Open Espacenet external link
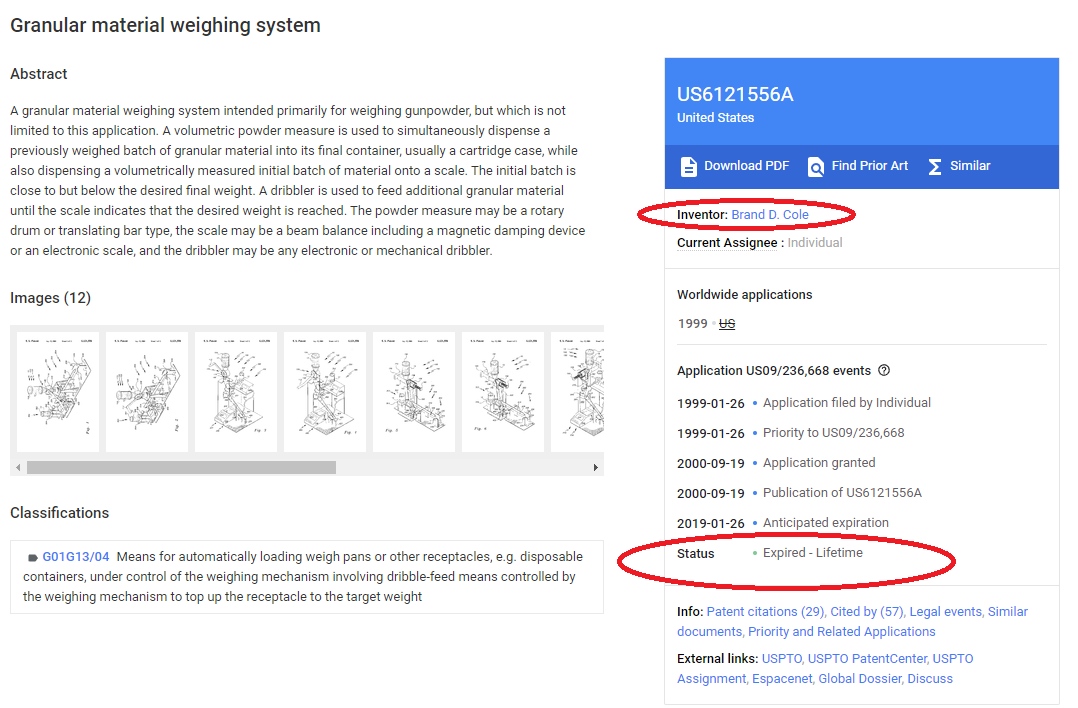Viewport: 1078px width, 708px height. pyautogui.click(x=782, y=678)
